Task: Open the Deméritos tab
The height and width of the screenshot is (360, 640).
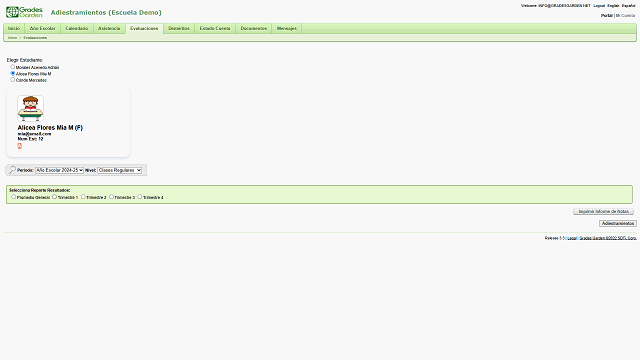Action: coord(179,29)
